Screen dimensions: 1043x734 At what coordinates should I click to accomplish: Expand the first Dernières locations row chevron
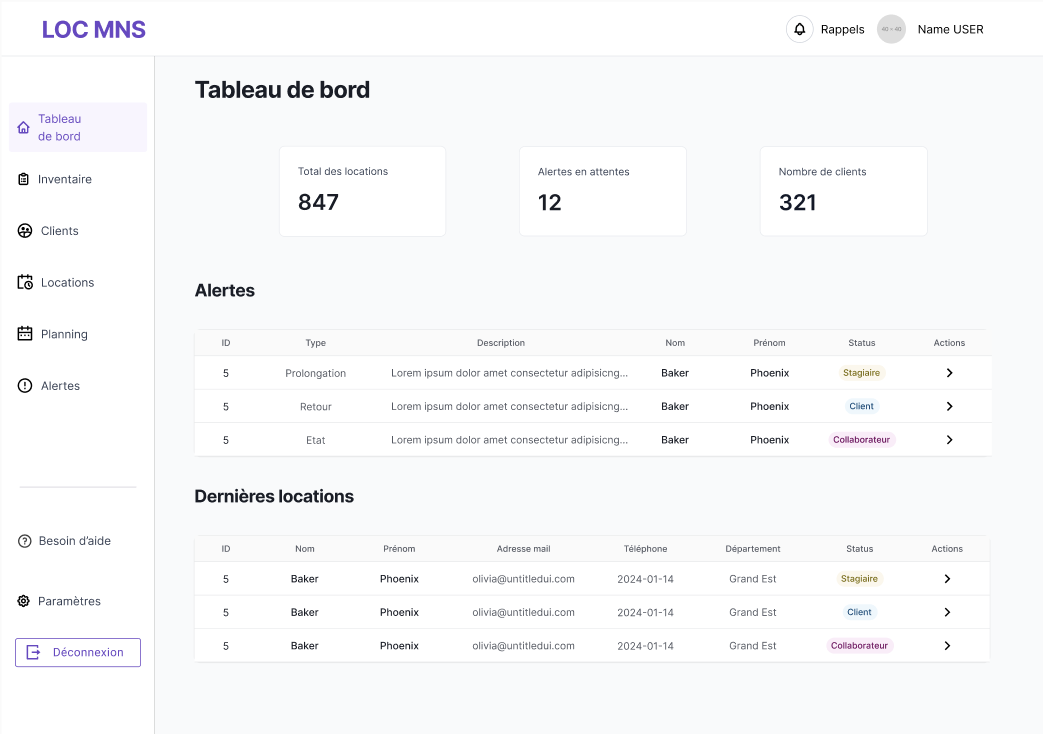point(947,578)
